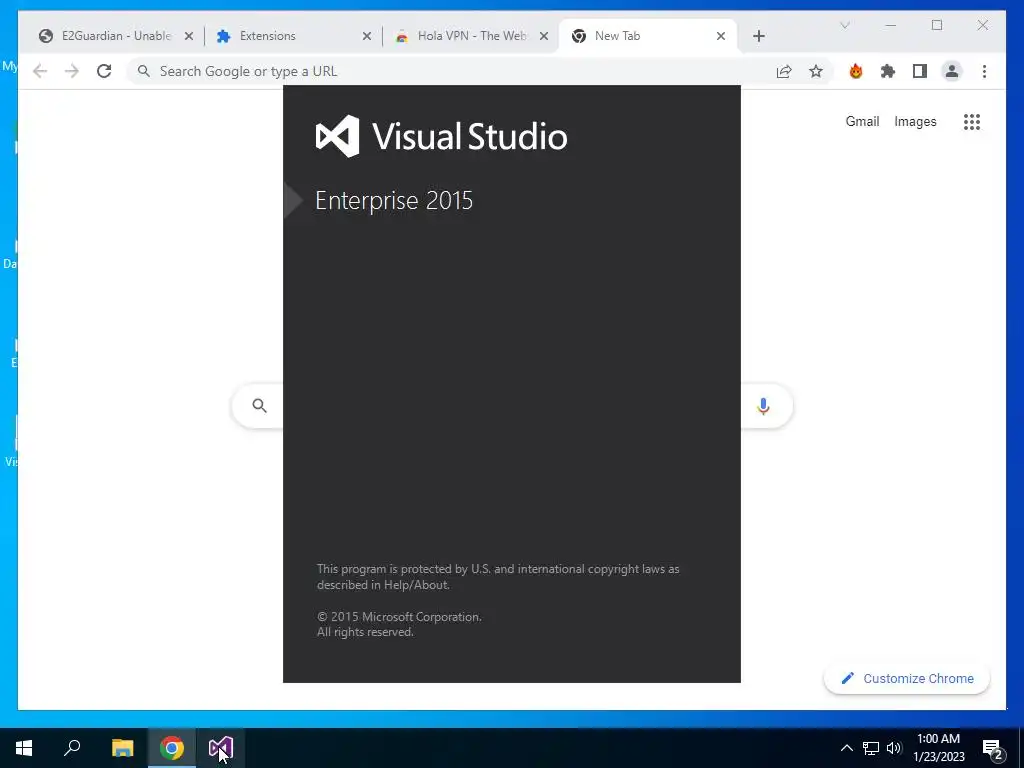
Task: Minimize the Chrome window
Action: tap(891, 25)
